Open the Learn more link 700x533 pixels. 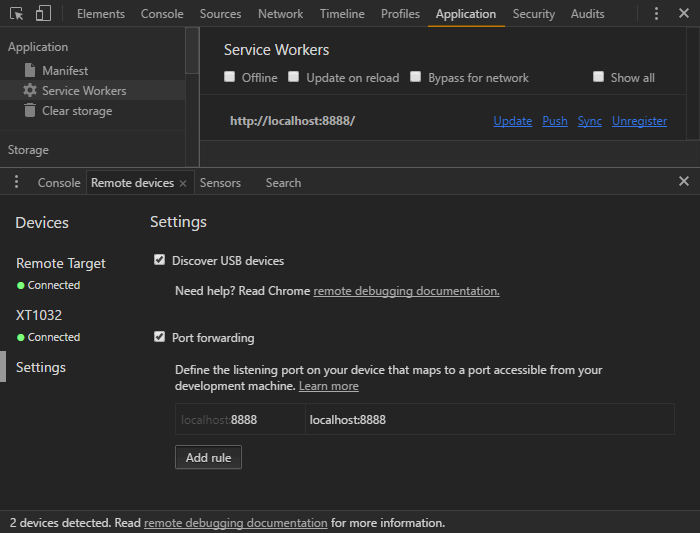(328, 386)
